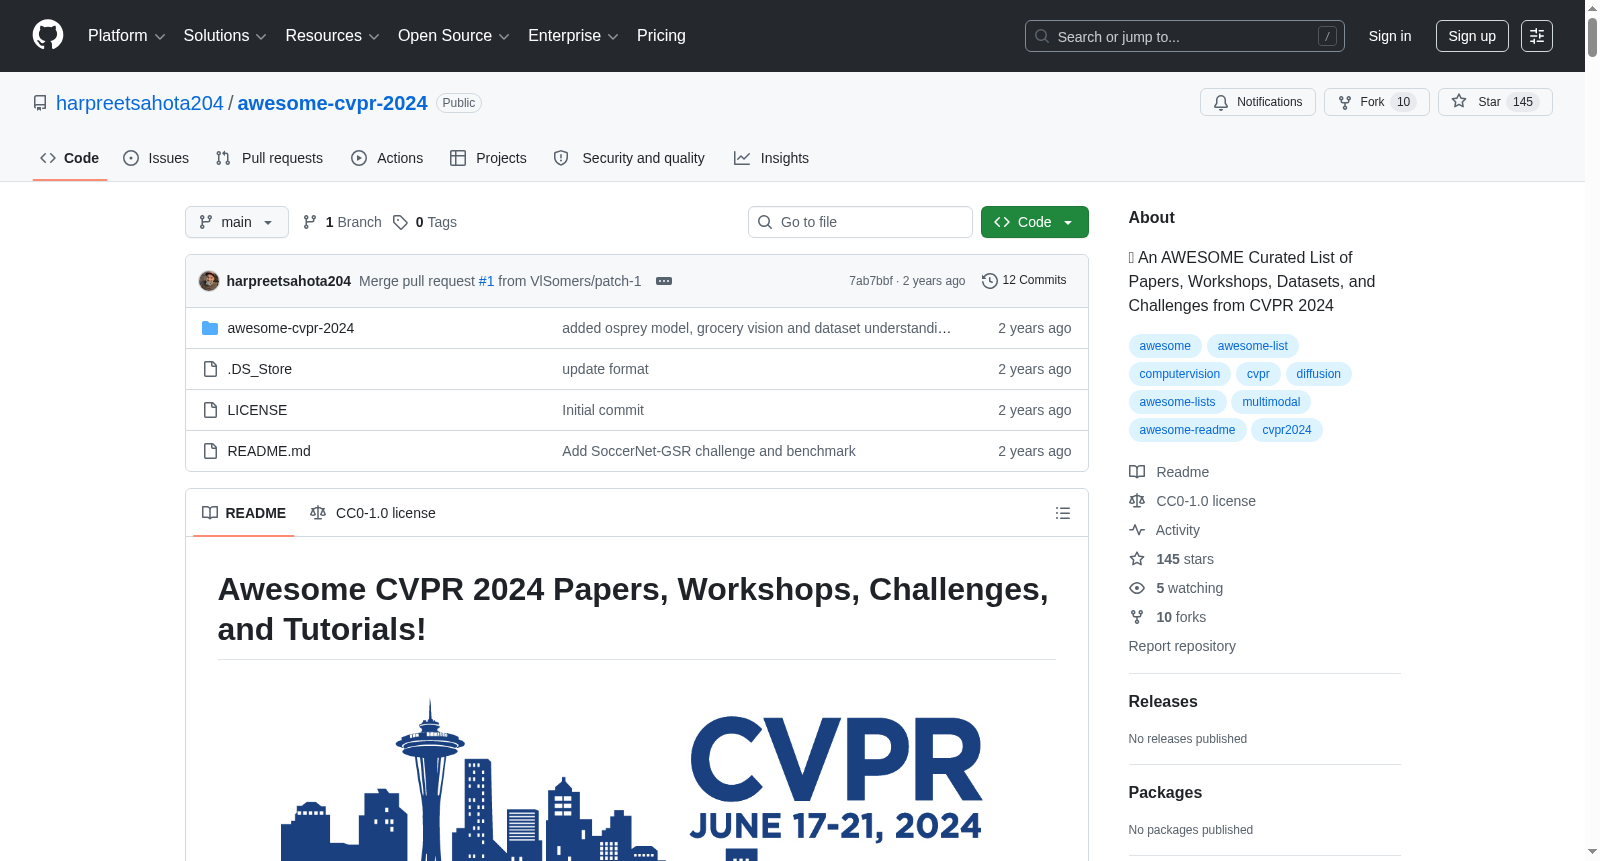
Task: Open the GitHub homepage logo
Action: tap(48, 35)
